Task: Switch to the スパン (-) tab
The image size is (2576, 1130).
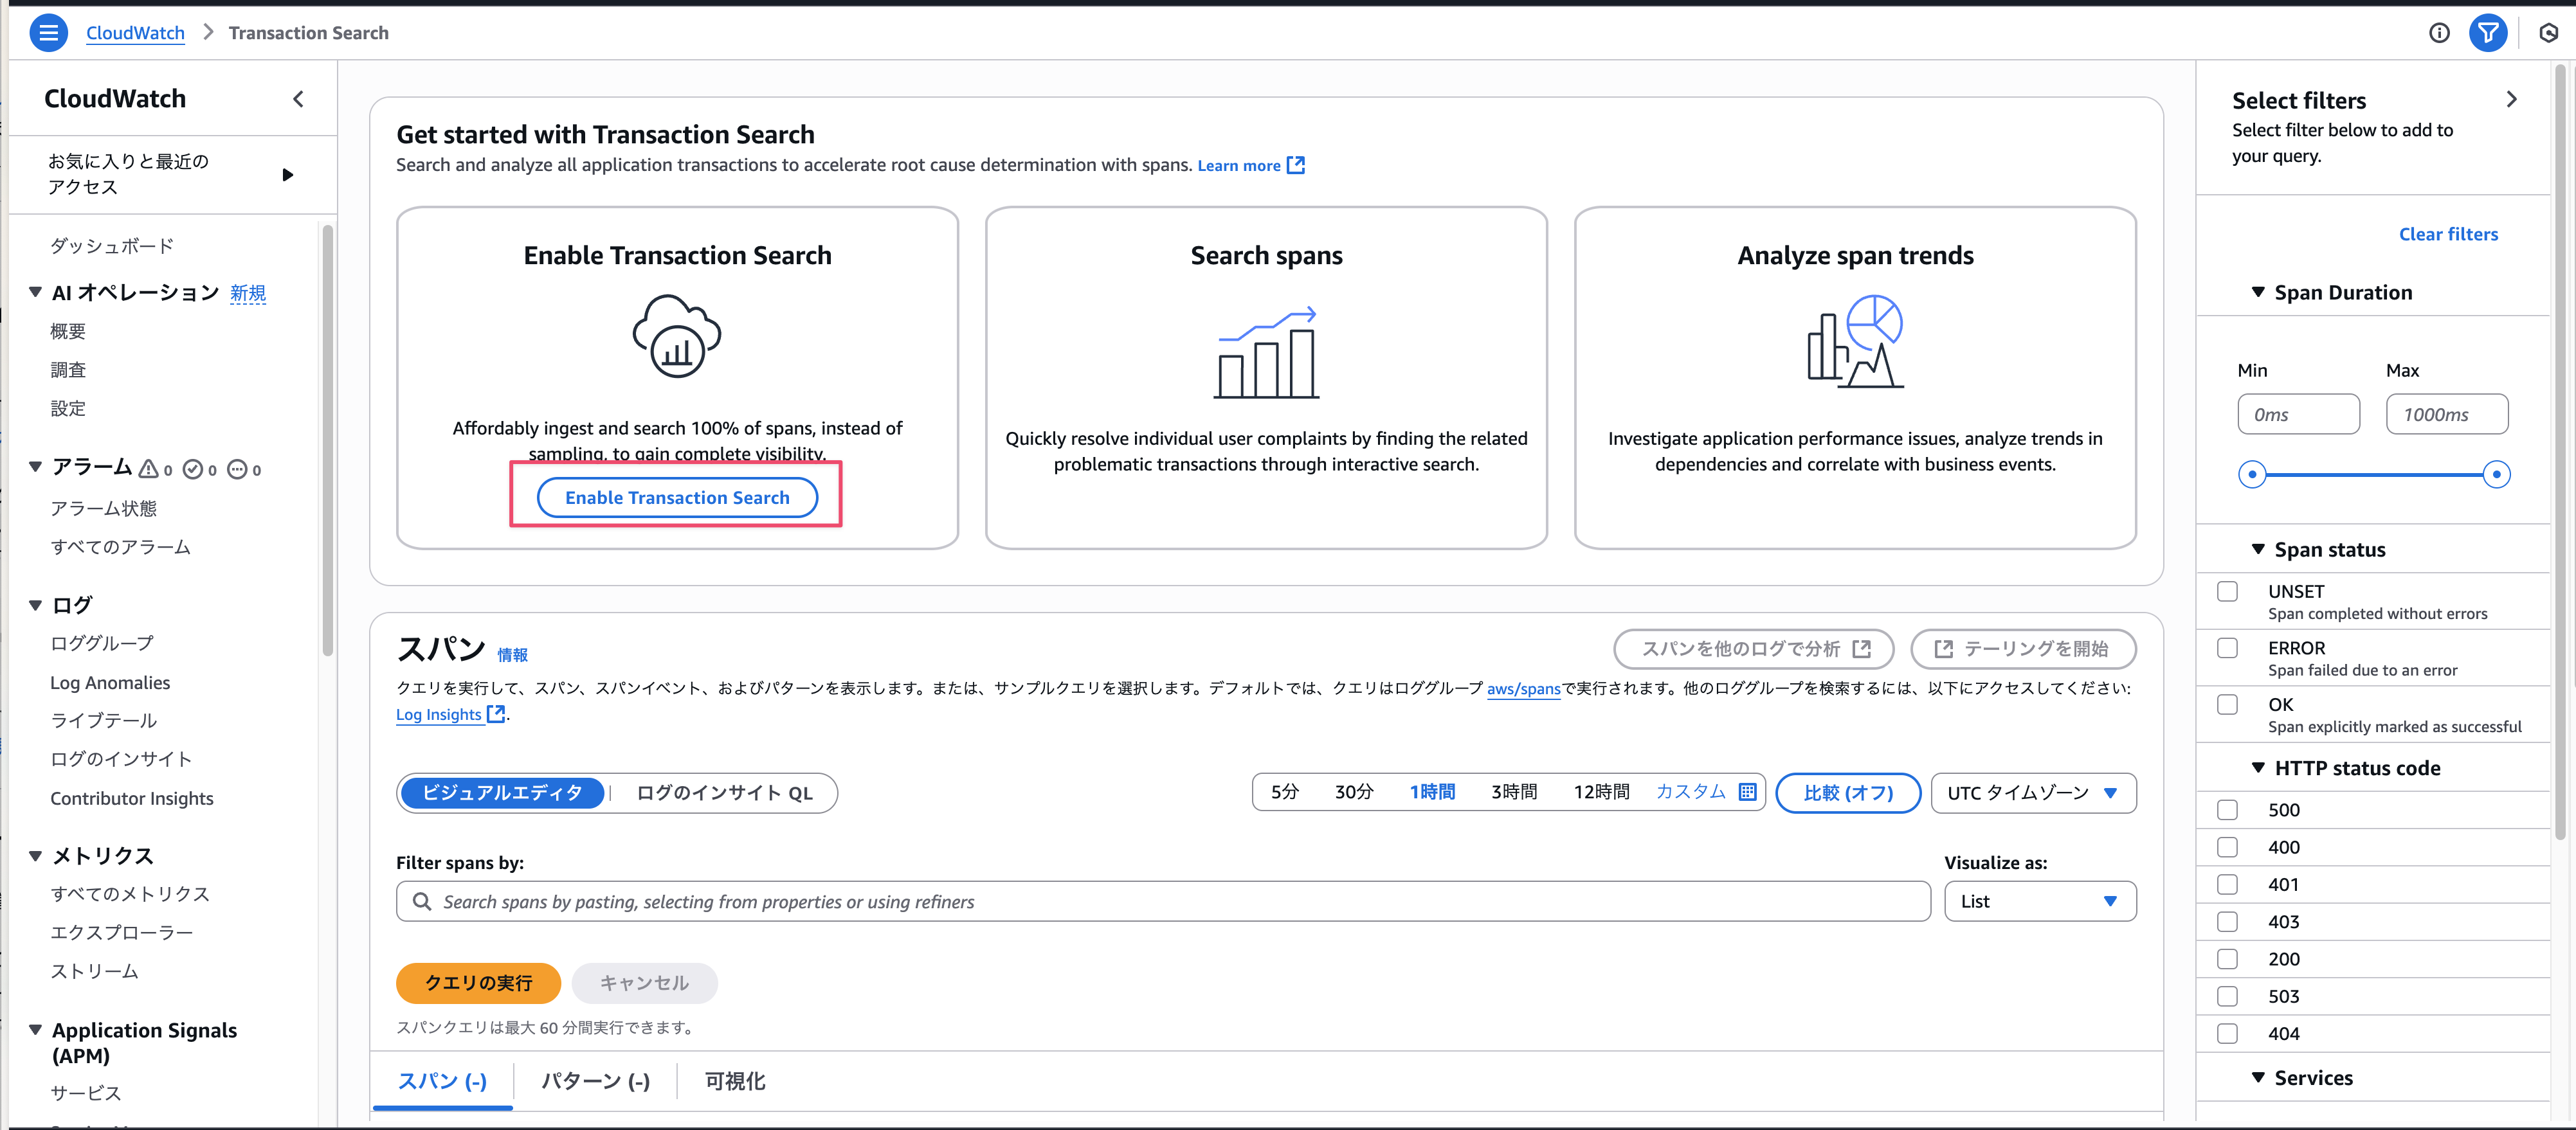Action: coord(442,1081)
